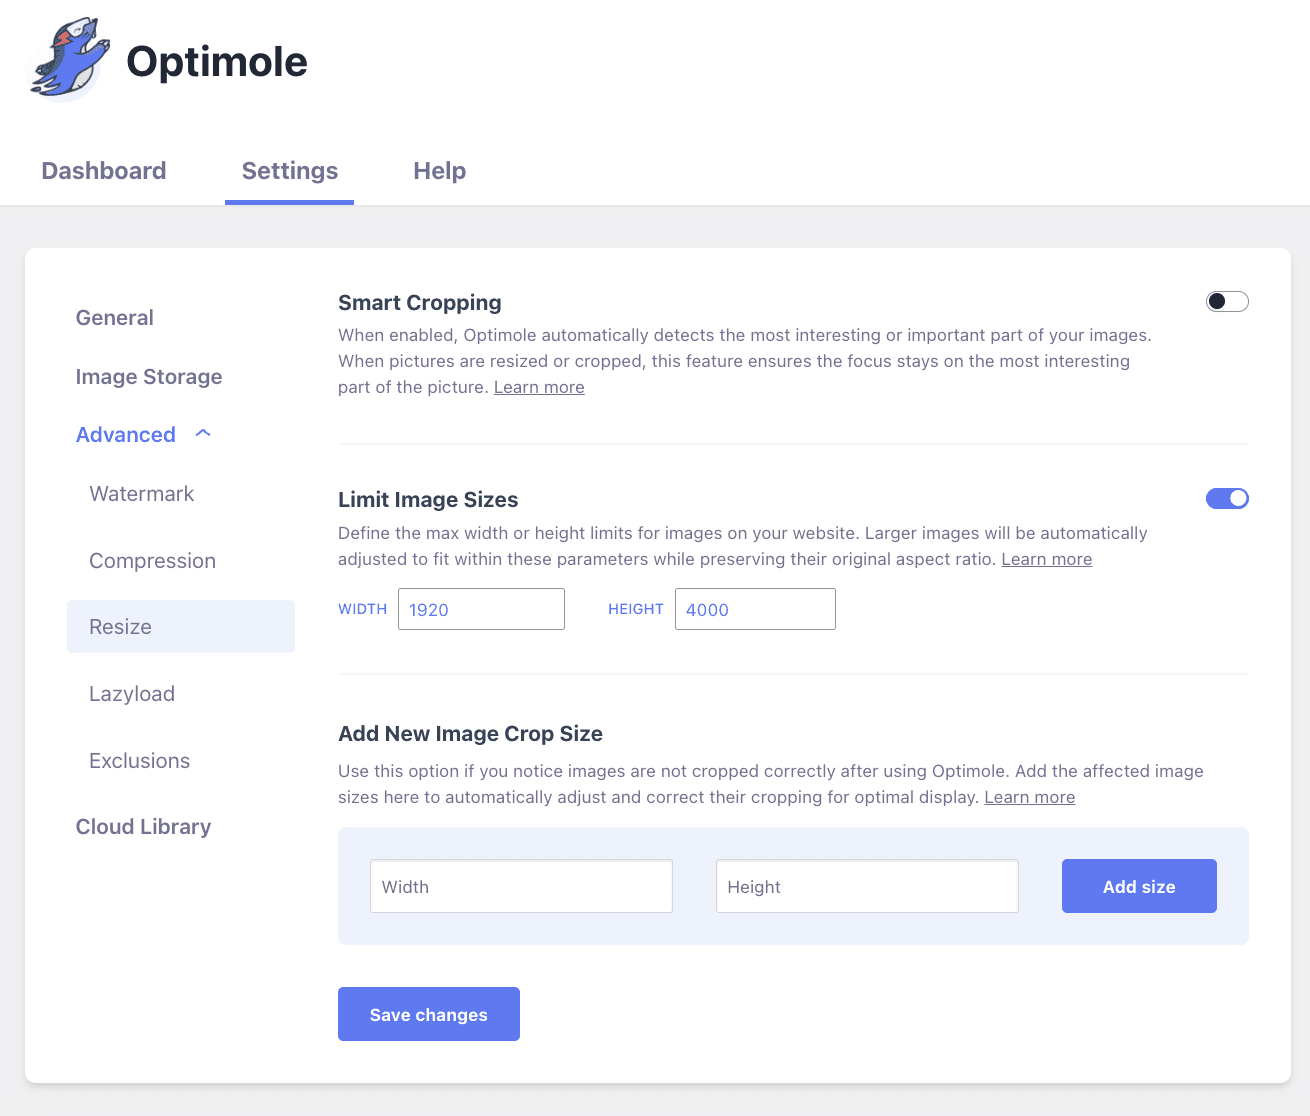Screen dimensions: 1310x1116
Task: Open General settings in sidebar
Action: click(x=115, y=318)
